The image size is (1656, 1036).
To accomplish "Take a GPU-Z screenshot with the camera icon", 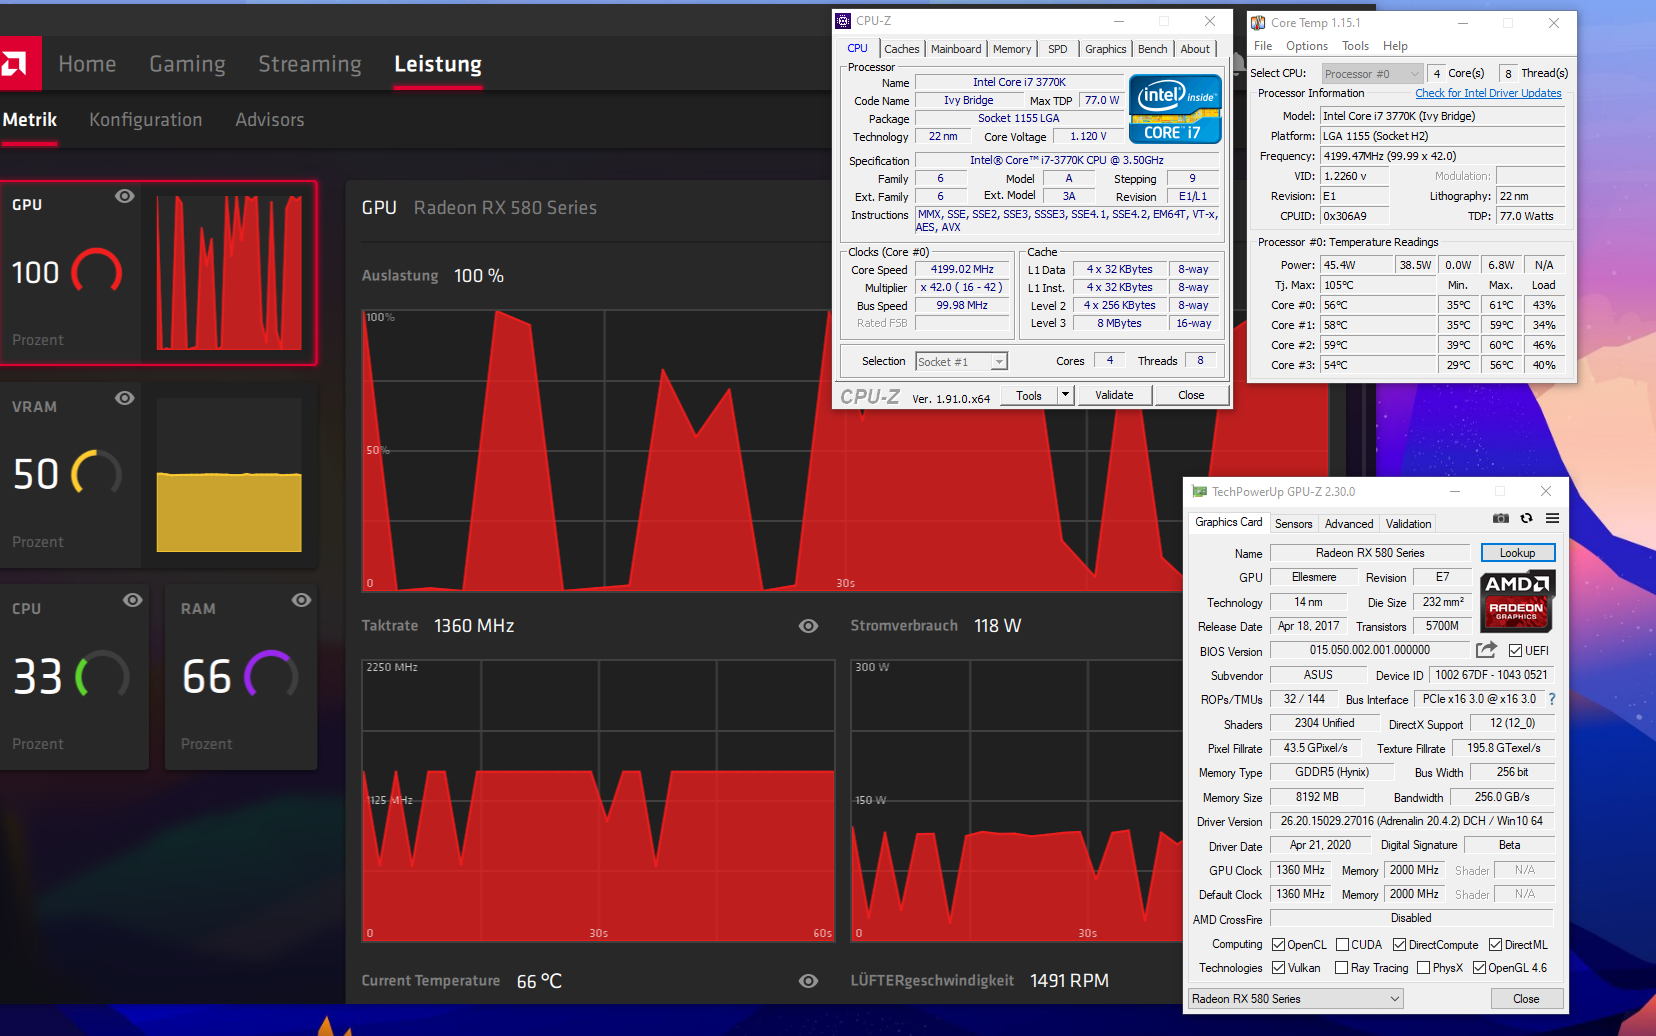I will point(1501,518).
